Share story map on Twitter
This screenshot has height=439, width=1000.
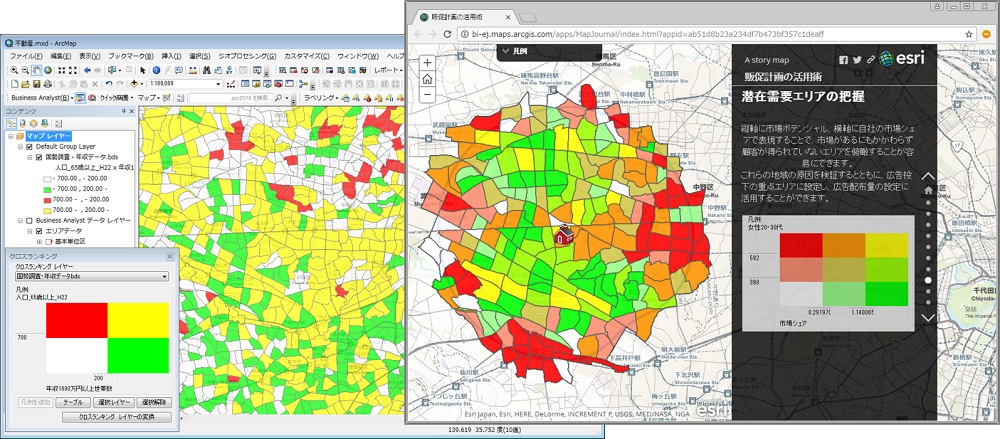coord(857,59)
